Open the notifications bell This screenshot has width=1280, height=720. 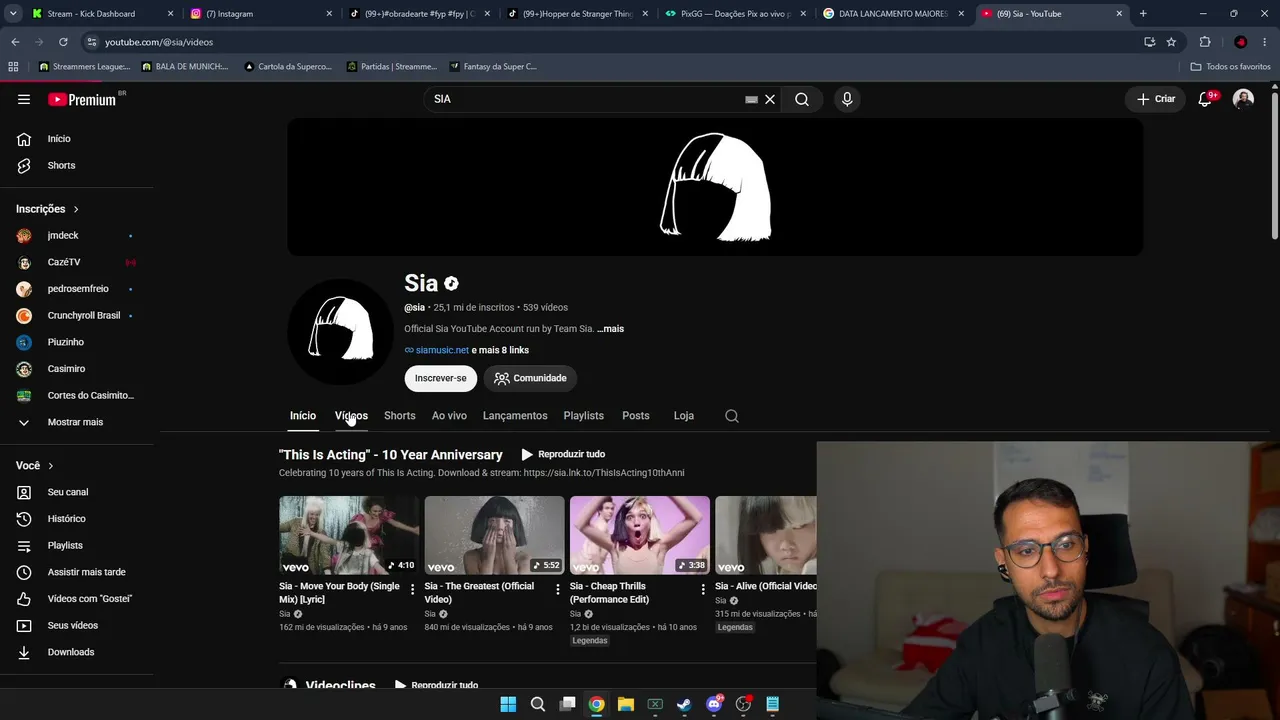tap(1206, 99)
